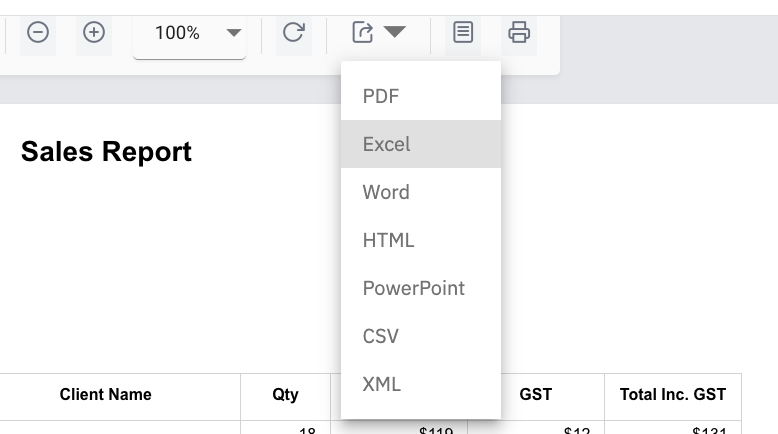Click the Qty column header

(285, 395)
